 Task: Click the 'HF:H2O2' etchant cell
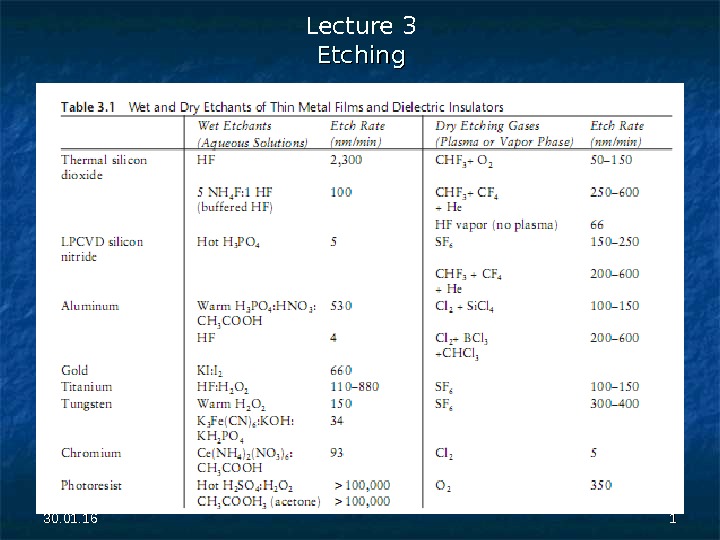[x=223, y=388]
